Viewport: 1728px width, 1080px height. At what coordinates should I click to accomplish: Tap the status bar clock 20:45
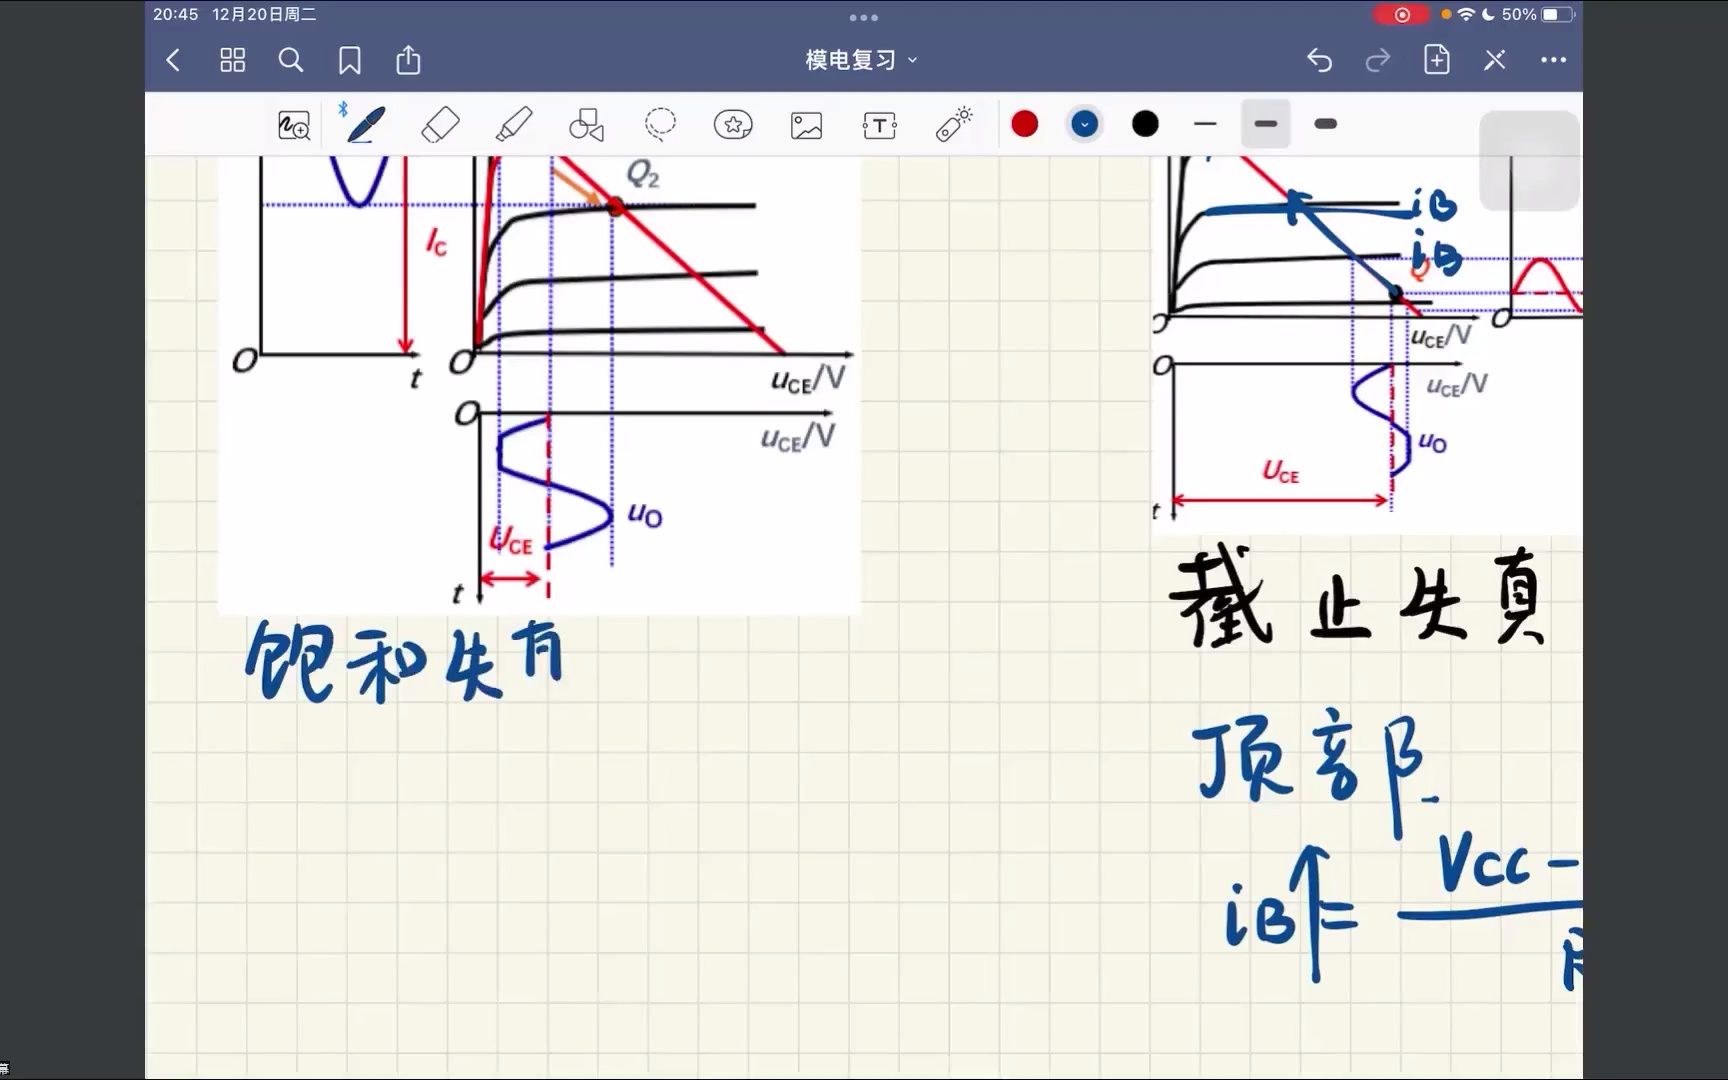[176, 14]
